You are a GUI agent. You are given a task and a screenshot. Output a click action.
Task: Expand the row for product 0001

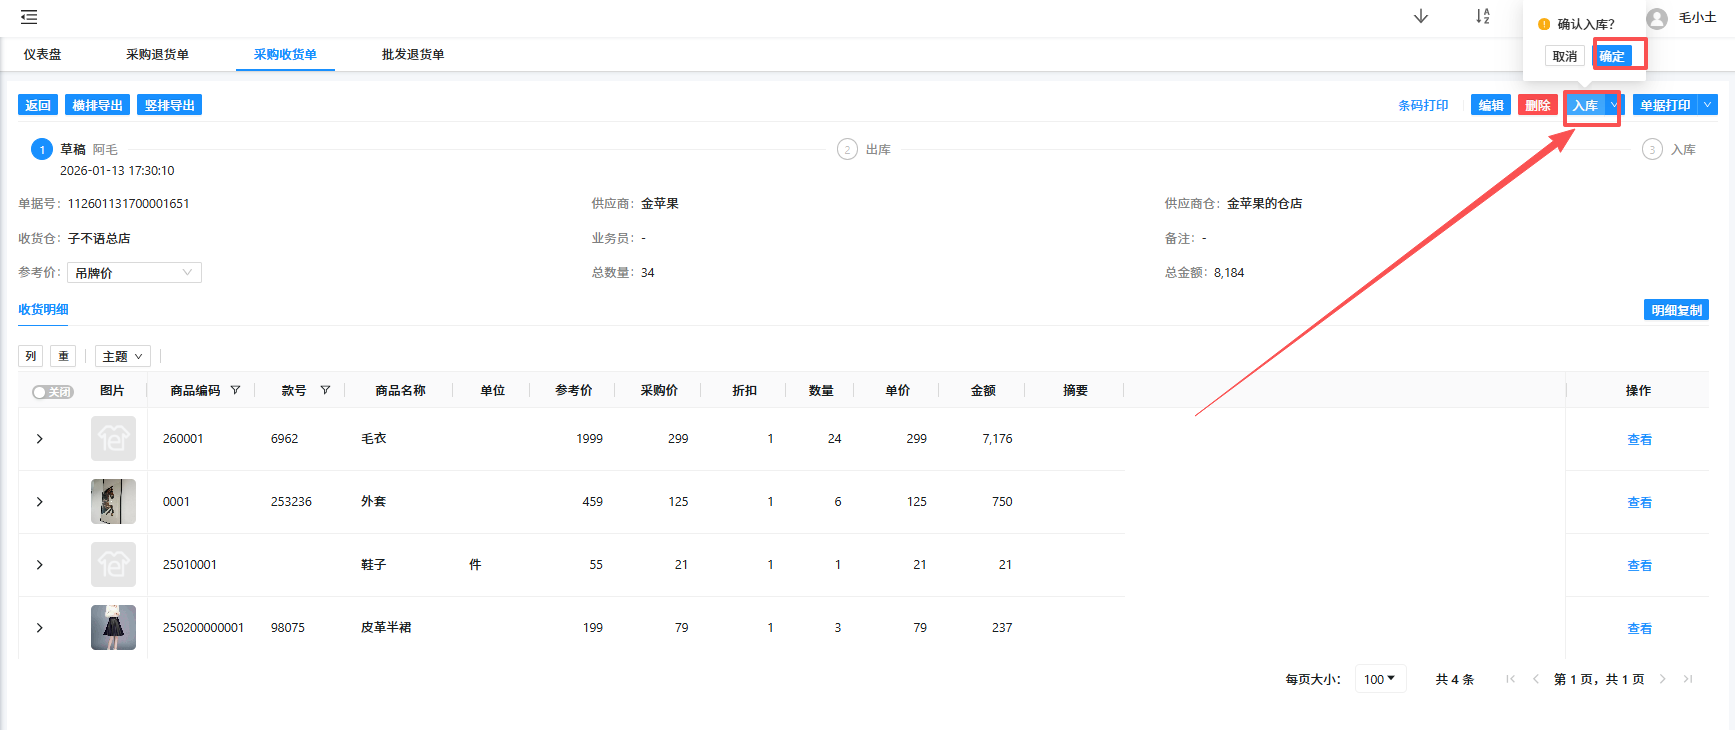(40, 502)
